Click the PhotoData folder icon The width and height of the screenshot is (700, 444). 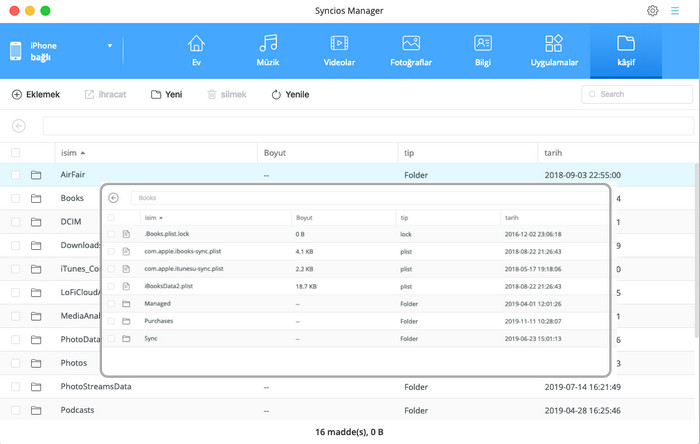click(x=36, y=340)
